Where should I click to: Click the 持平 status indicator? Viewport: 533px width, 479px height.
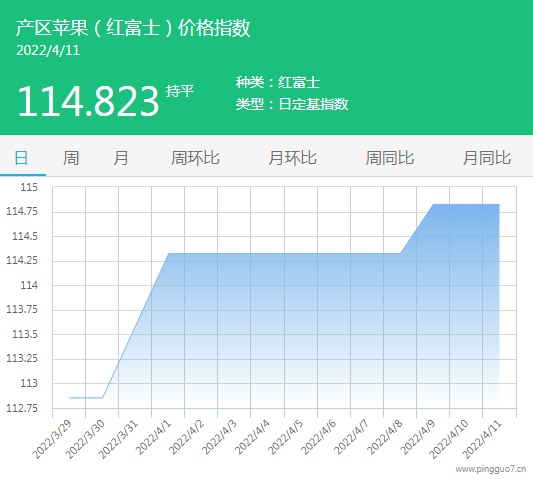tap(180, 91)
